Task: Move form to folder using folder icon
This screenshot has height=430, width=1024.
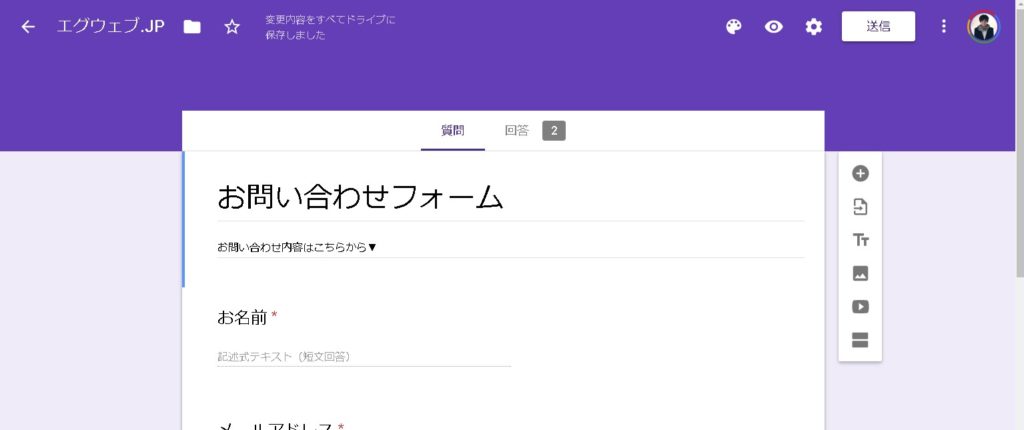Action: coord(192,27)
